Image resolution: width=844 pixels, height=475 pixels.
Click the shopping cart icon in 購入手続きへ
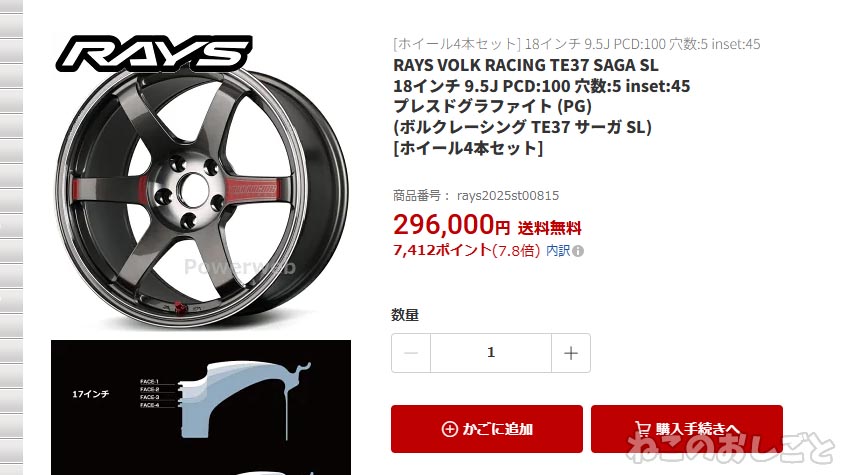643,429
